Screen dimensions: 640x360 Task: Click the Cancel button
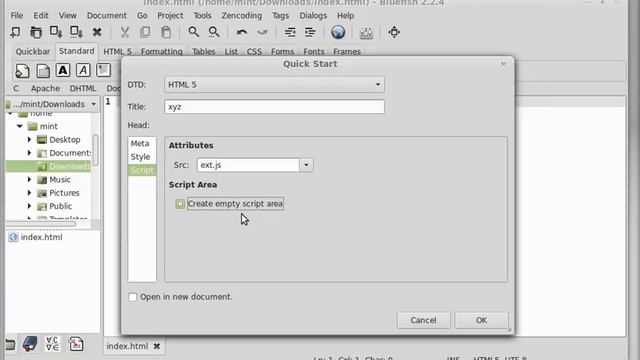(423, 320)
